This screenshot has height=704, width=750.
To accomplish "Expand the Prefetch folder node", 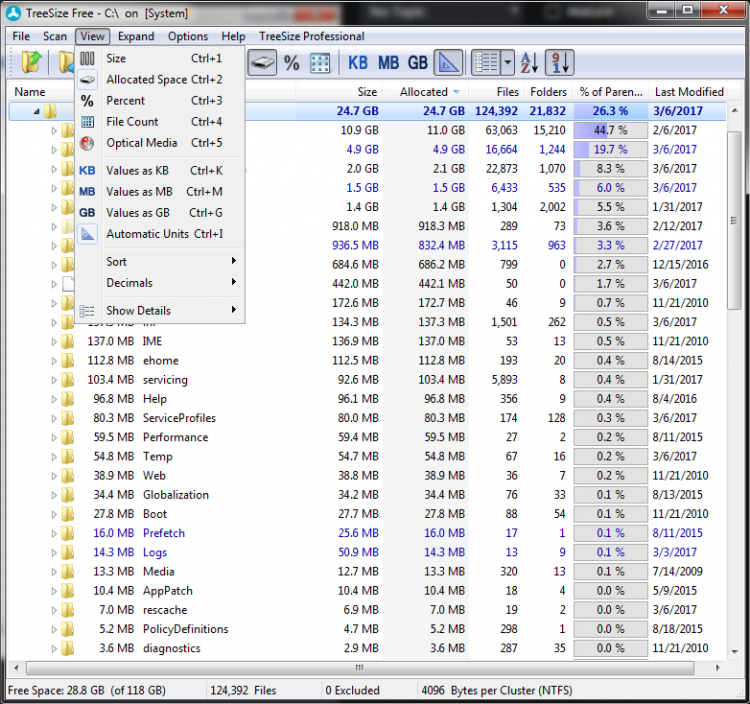I will pos(54,533).
